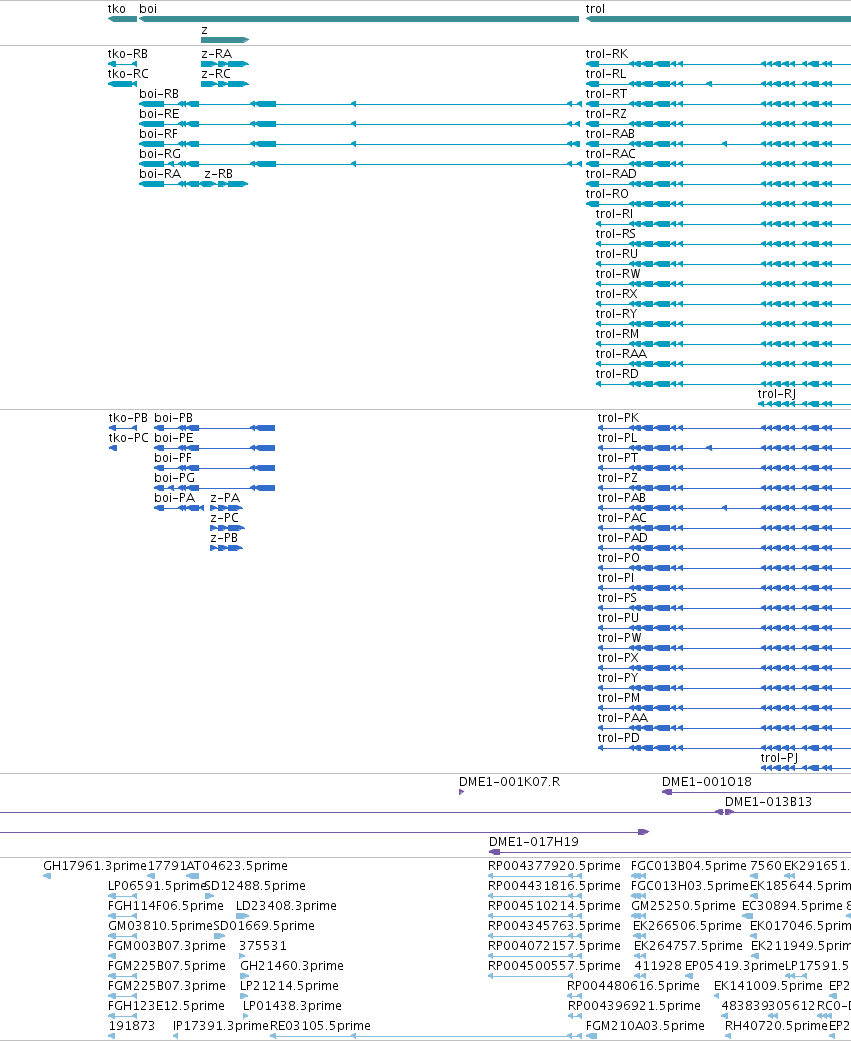Viewport: 851px width, 1041px height.
Task: Click trol-PD protein label
Action: [x=619, y=738]
